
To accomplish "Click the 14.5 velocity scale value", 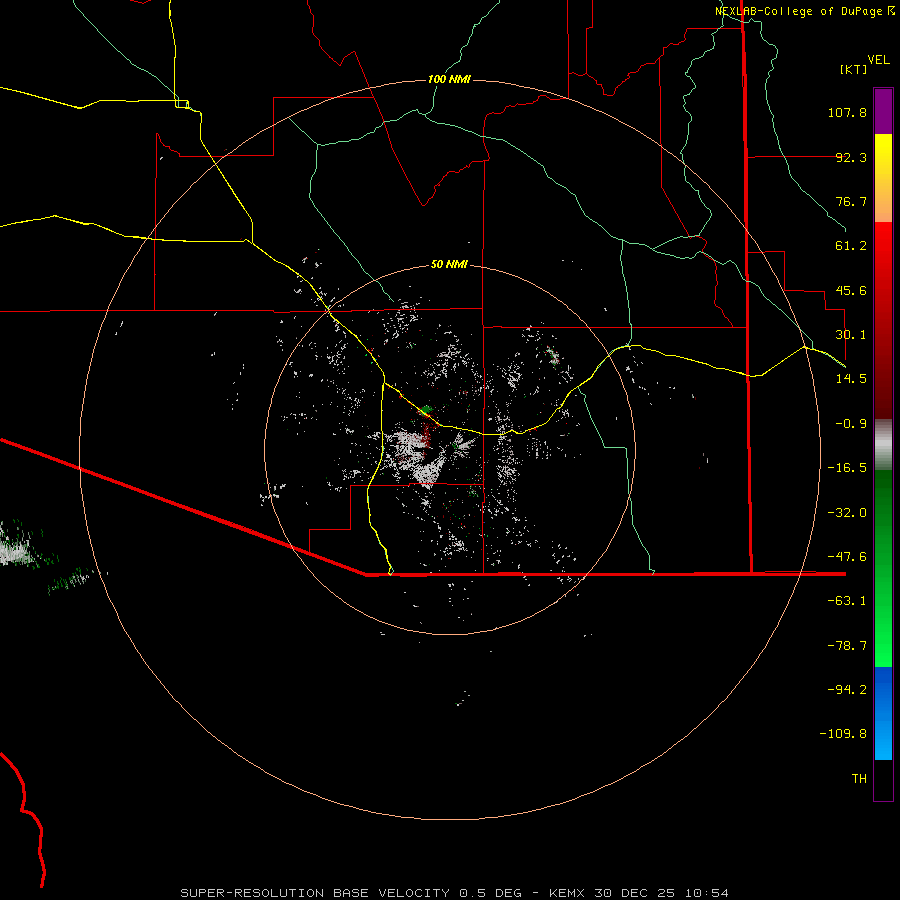I will pos(851,379).
